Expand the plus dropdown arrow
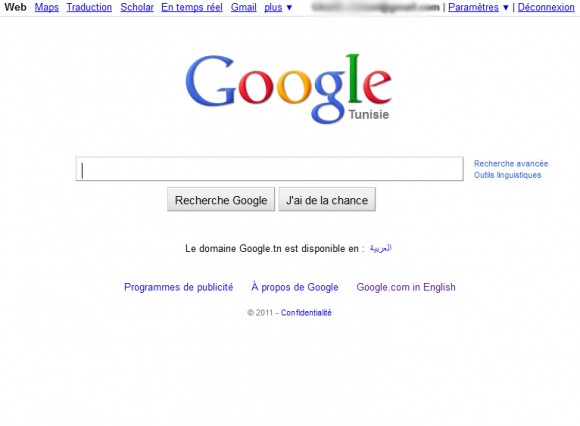580x426 pixels. [x=289, y=7]
